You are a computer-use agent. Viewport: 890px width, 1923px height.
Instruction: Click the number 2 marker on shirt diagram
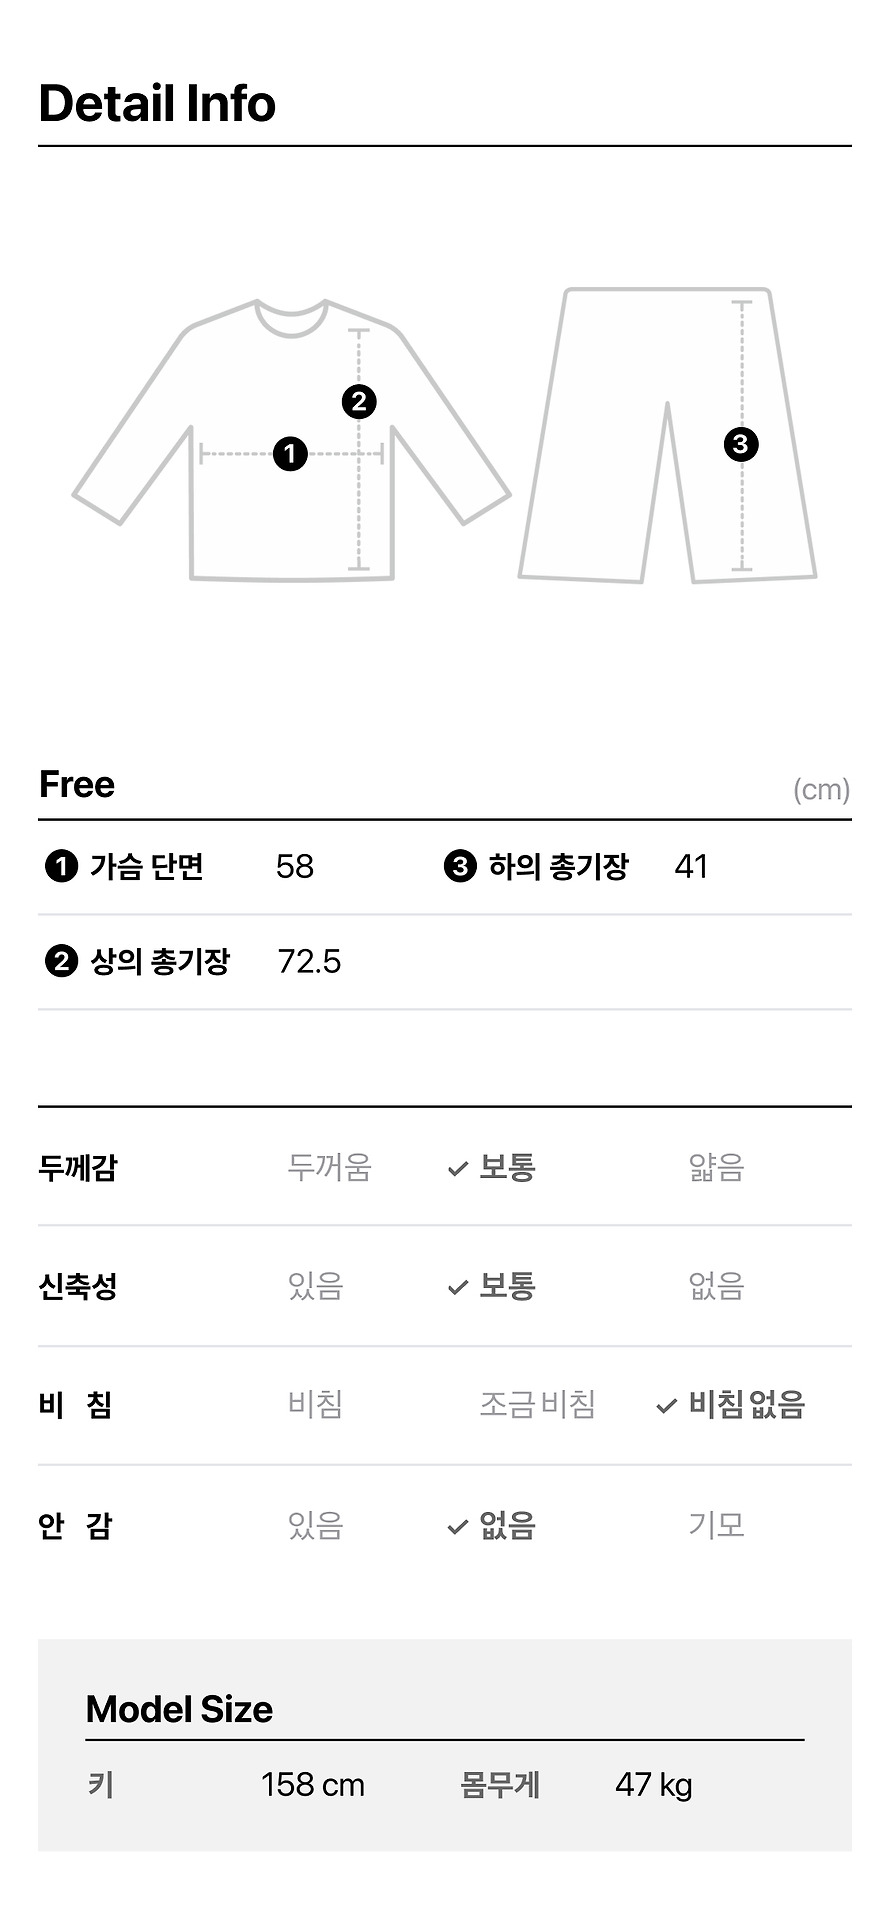pyautogui.click(x=359, y=402)
